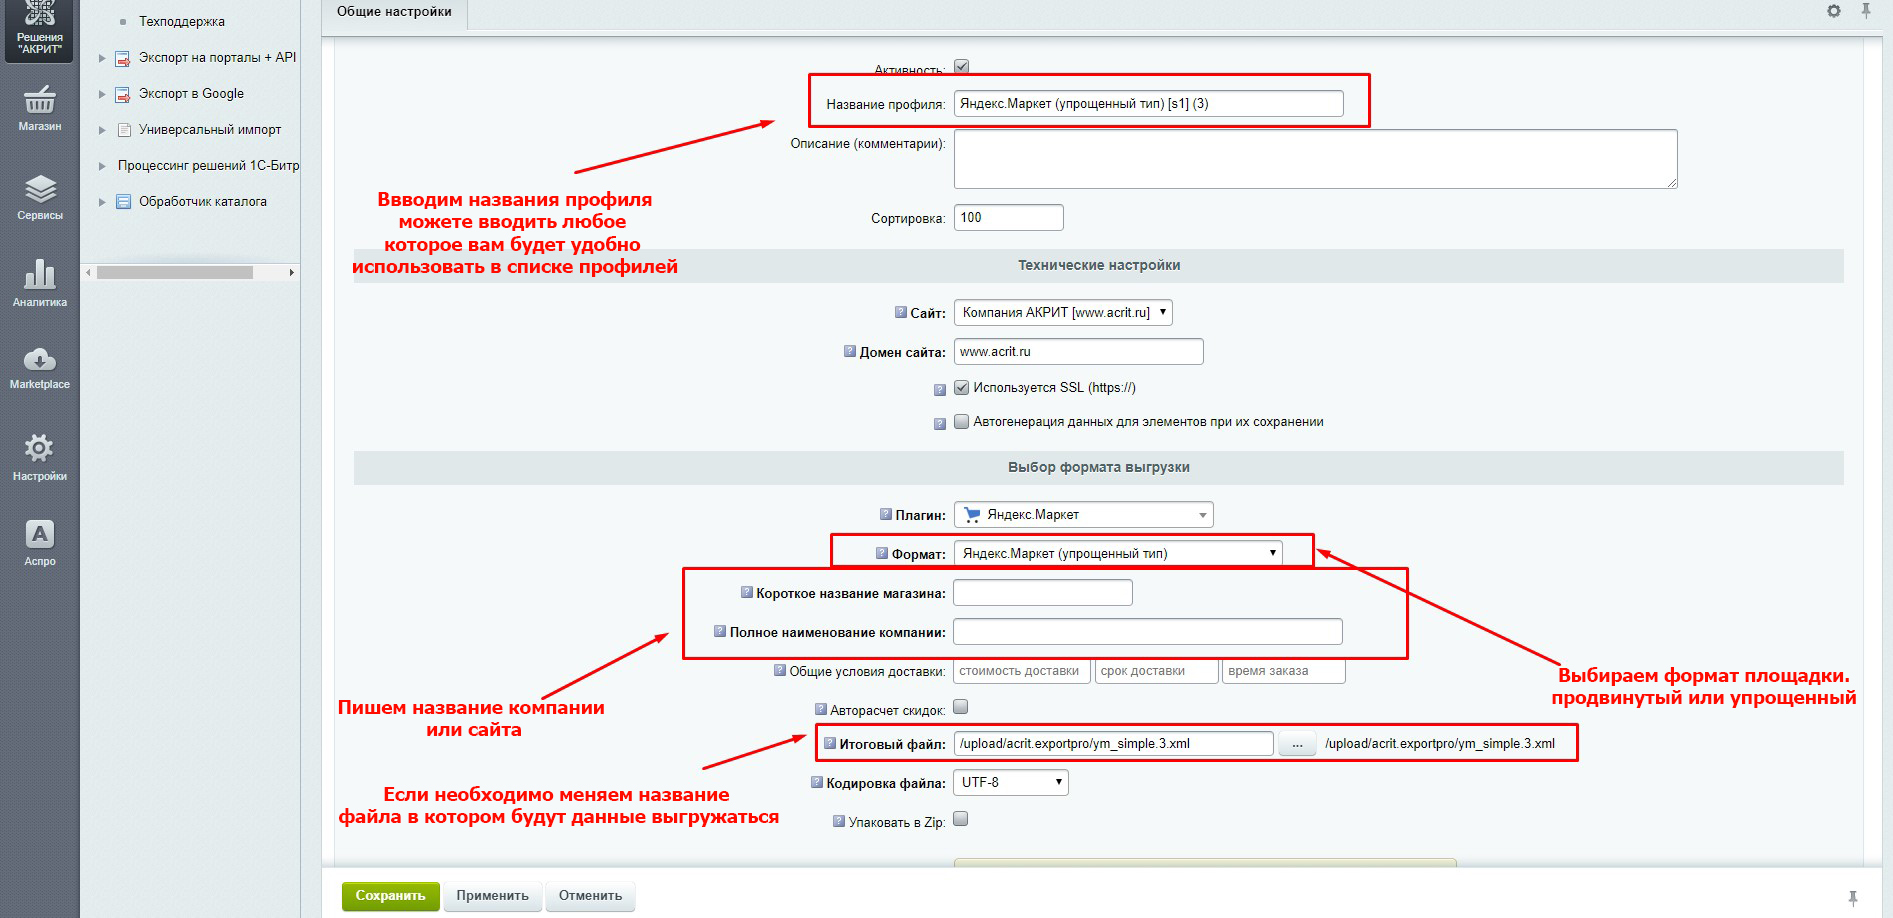Open the Аспро sidebar icon
The height and width of the screenshot is (918, 1893).
click(x=39, y=543)
